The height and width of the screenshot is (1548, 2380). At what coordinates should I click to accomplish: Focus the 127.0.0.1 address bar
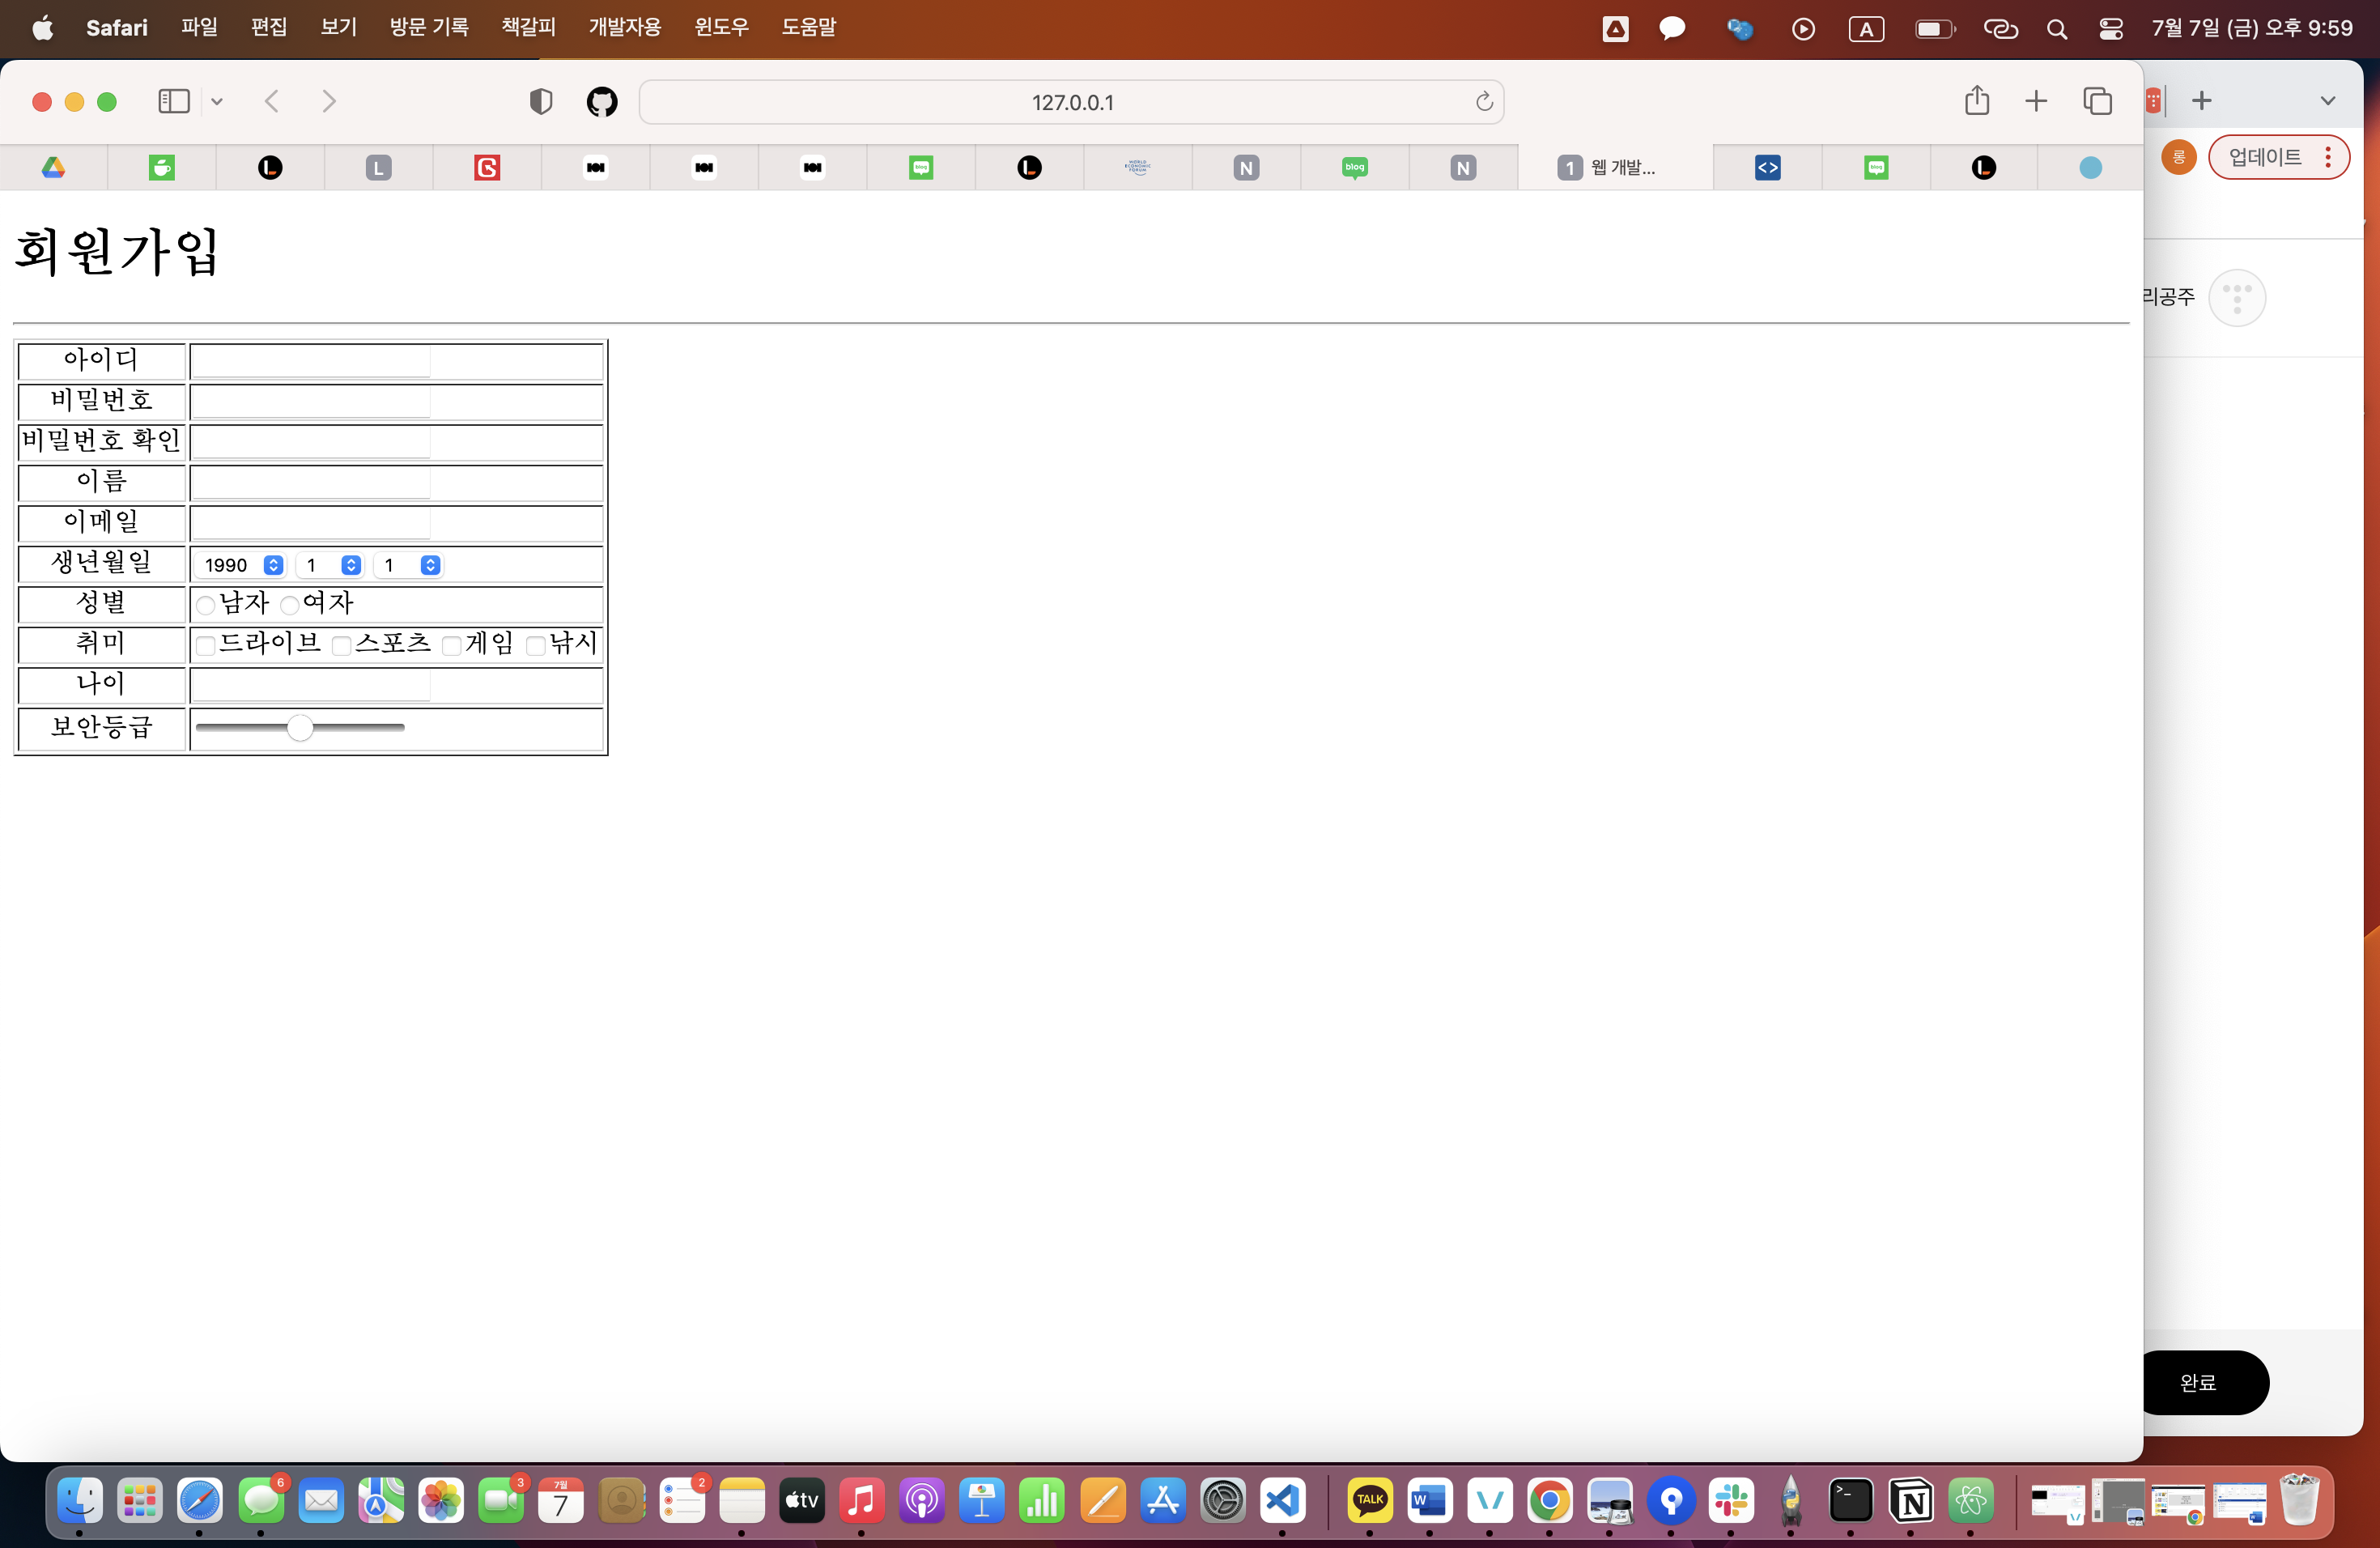(x=1072, y=102)
